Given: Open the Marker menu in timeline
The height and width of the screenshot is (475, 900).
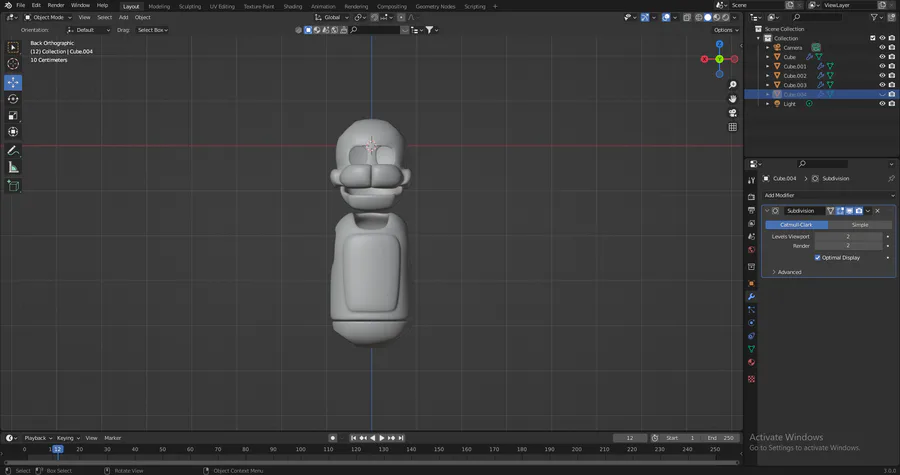Looking at the screenshot, I should click(112, 438).
